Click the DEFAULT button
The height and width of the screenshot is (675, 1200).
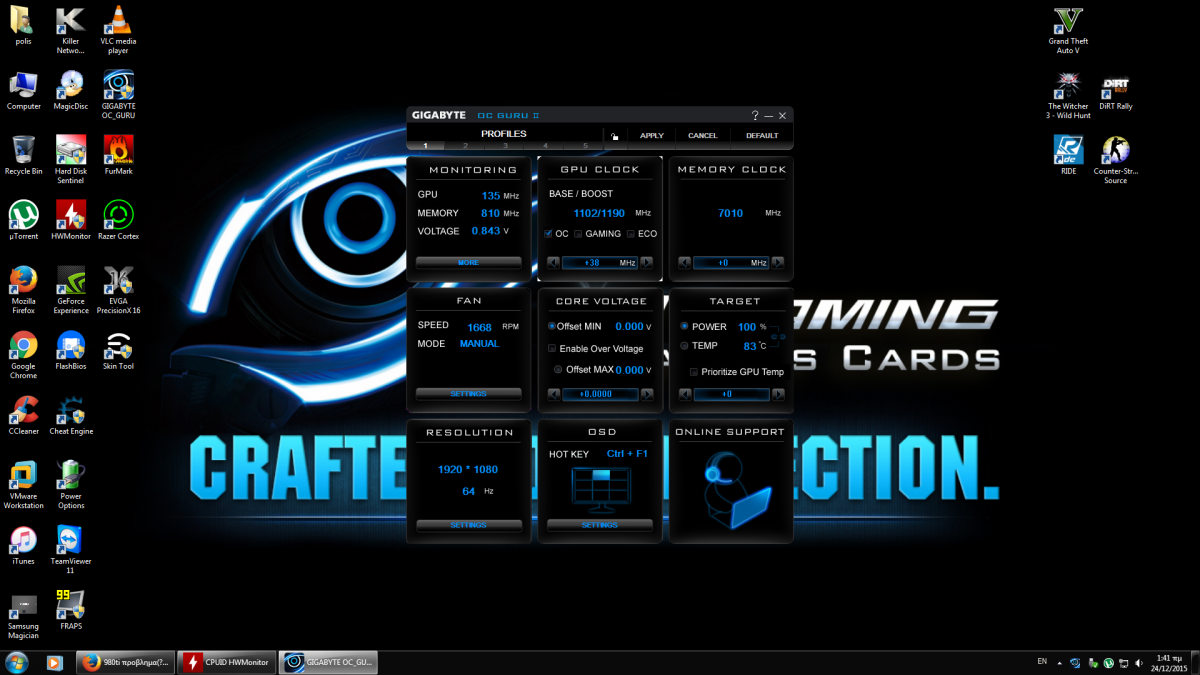762,136
